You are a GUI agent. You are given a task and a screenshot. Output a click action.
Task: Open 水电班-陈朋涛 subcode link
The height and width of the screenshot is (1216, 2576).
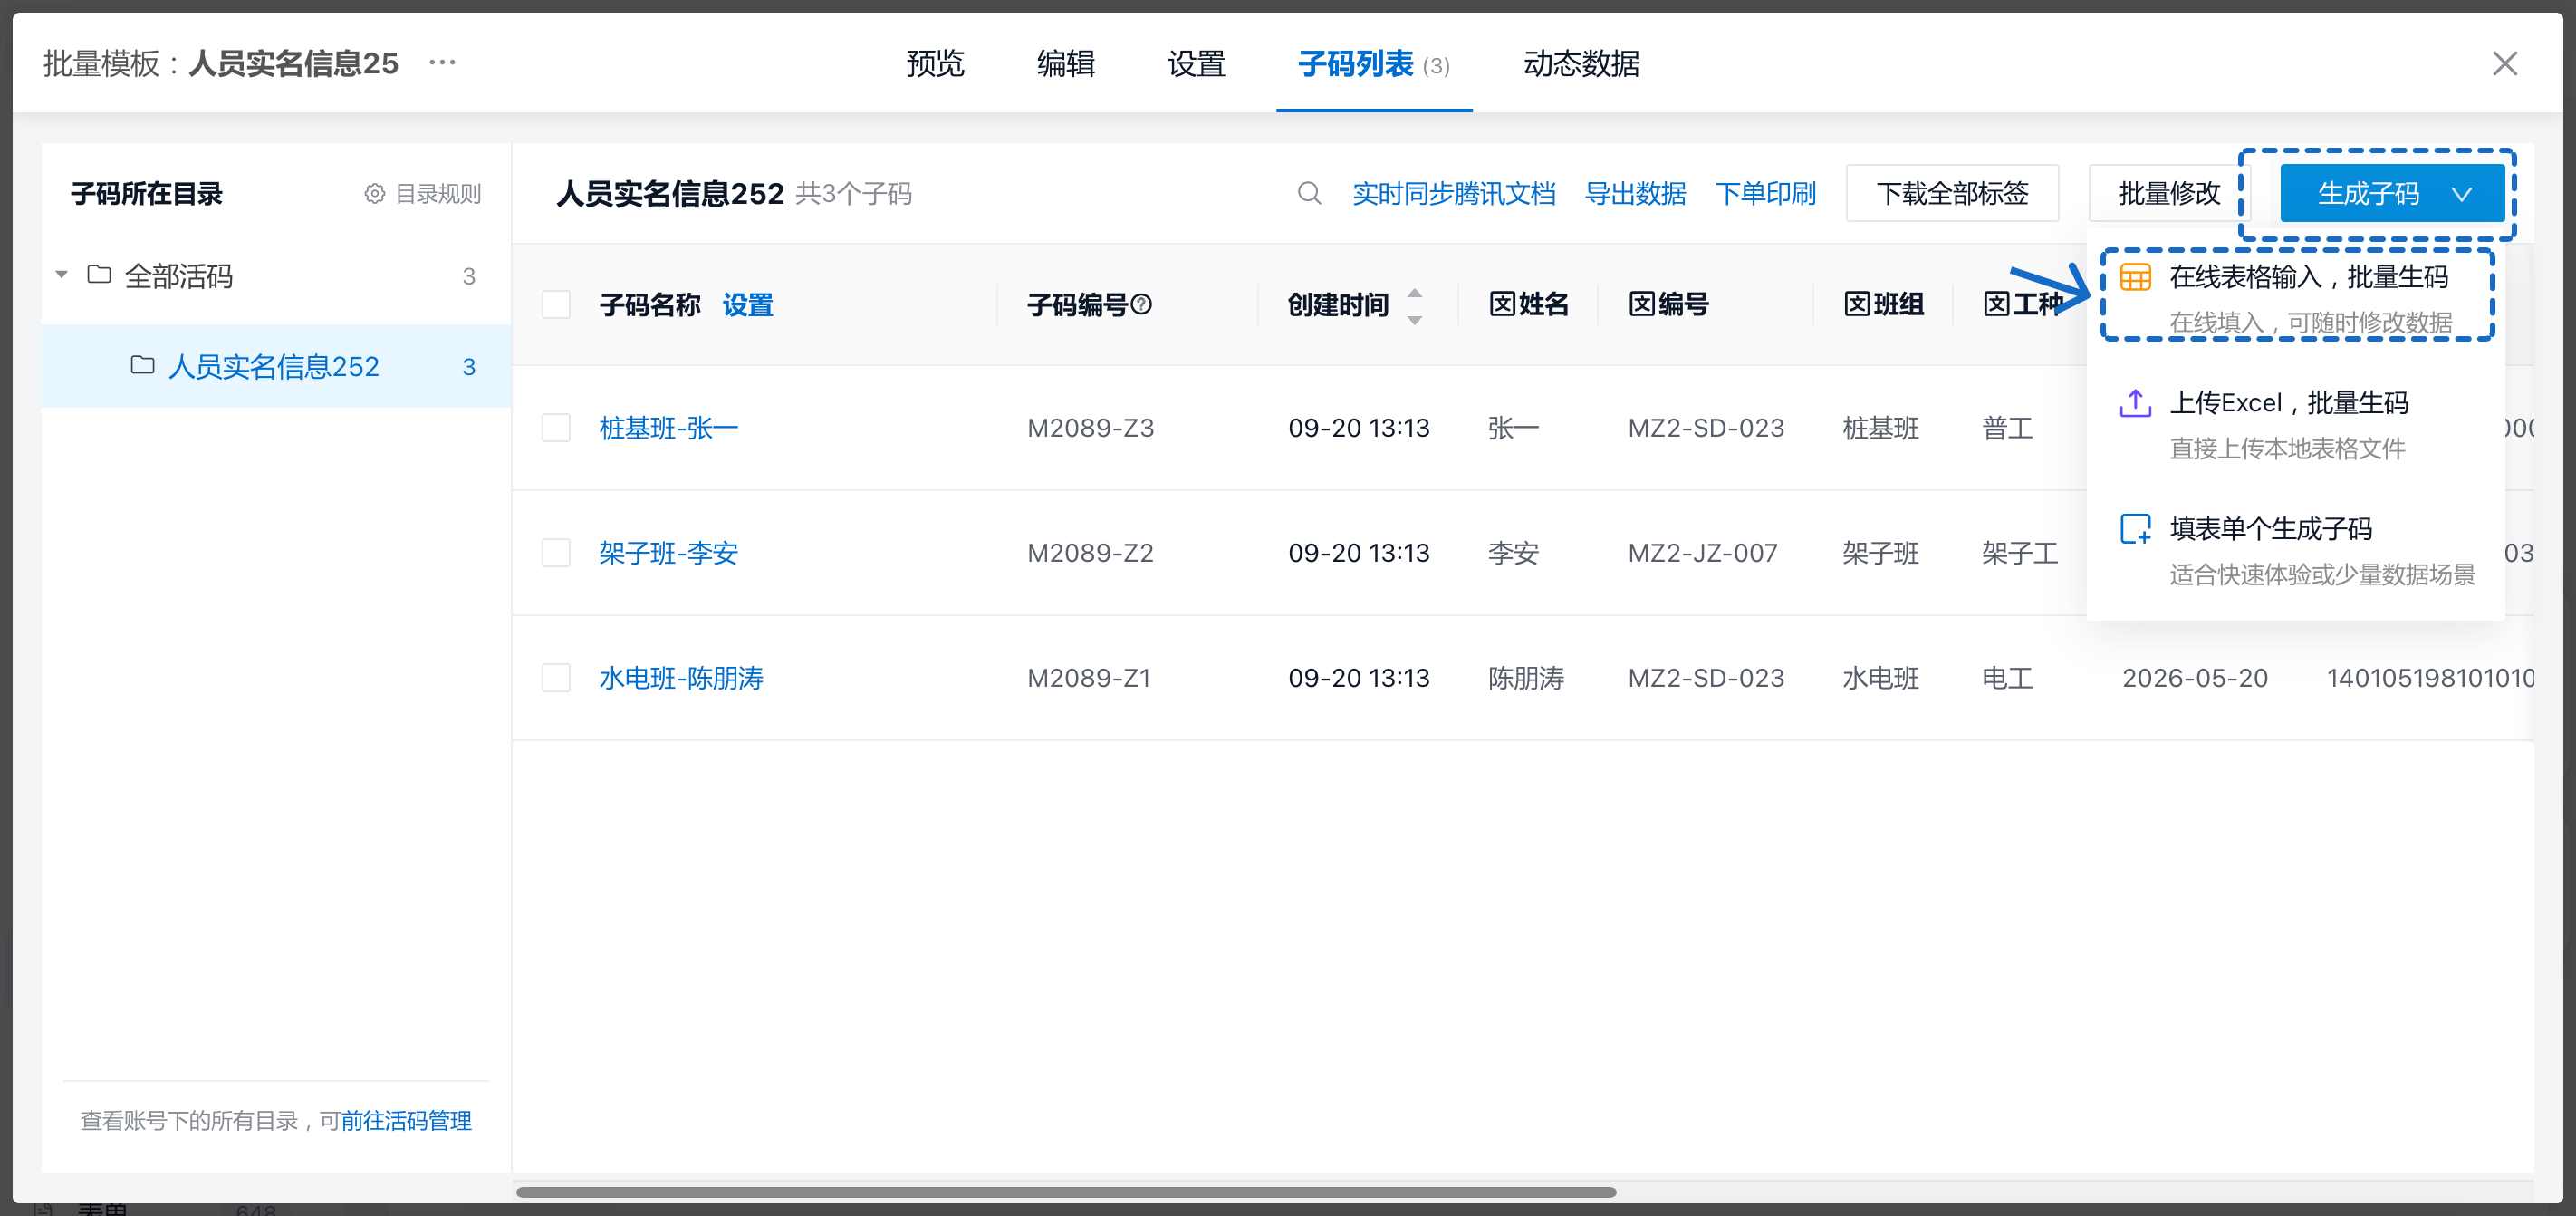point(681,678)
